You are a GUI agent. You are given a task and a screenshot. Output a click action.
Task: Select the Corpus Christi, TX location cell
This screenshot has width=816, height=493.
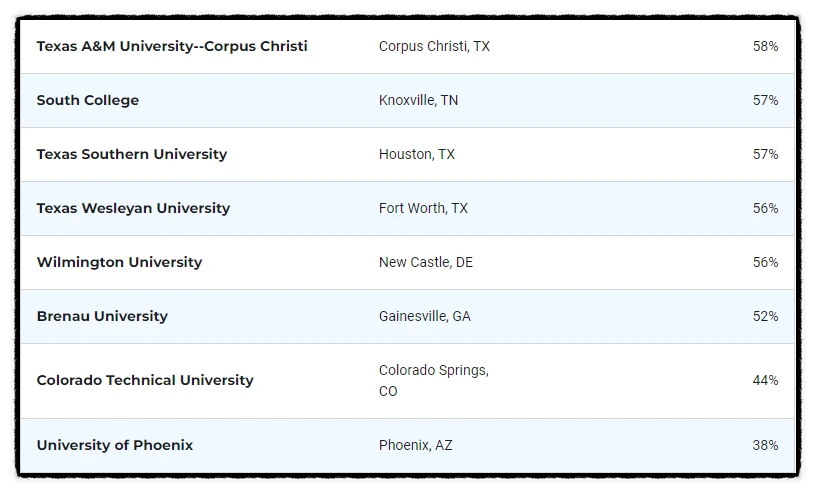[434, 46]
